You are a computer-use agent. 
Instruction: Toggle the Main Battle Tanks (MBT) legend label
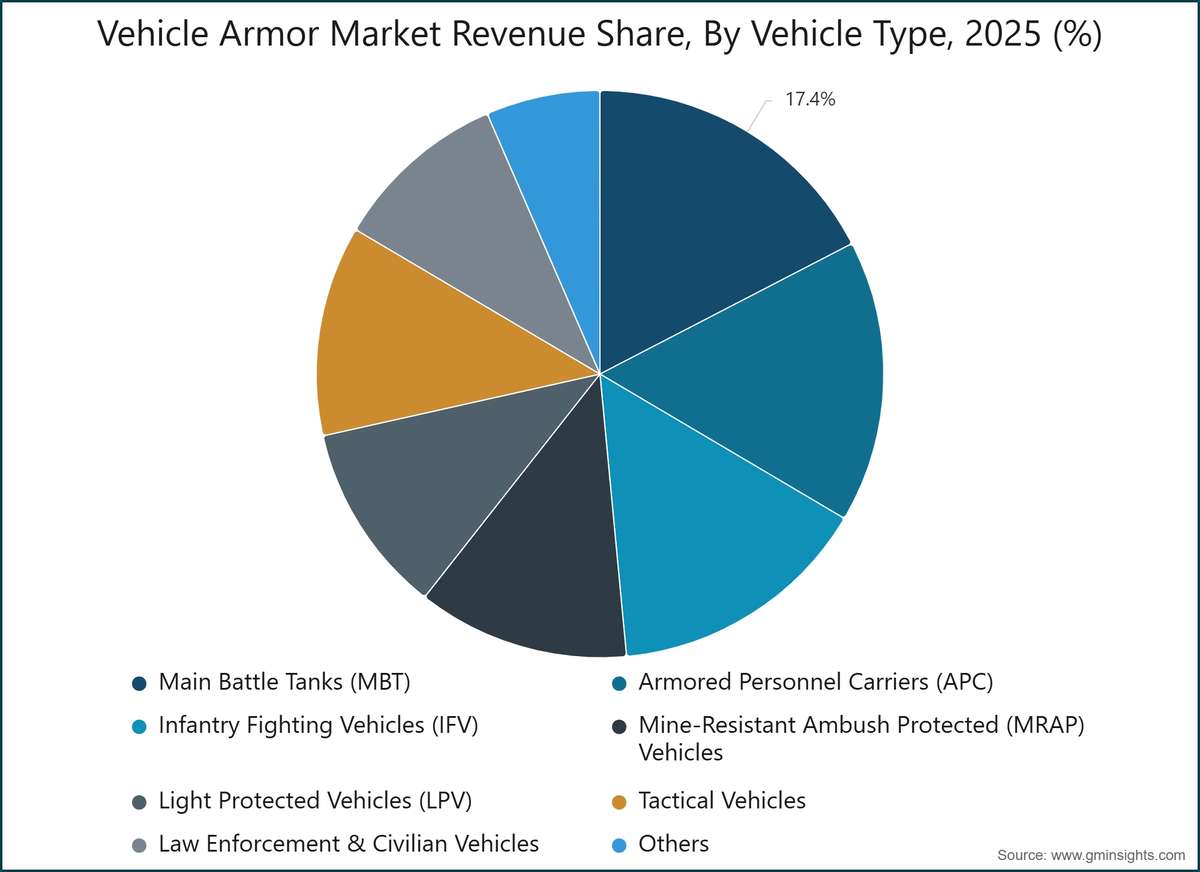pos(285,683)
